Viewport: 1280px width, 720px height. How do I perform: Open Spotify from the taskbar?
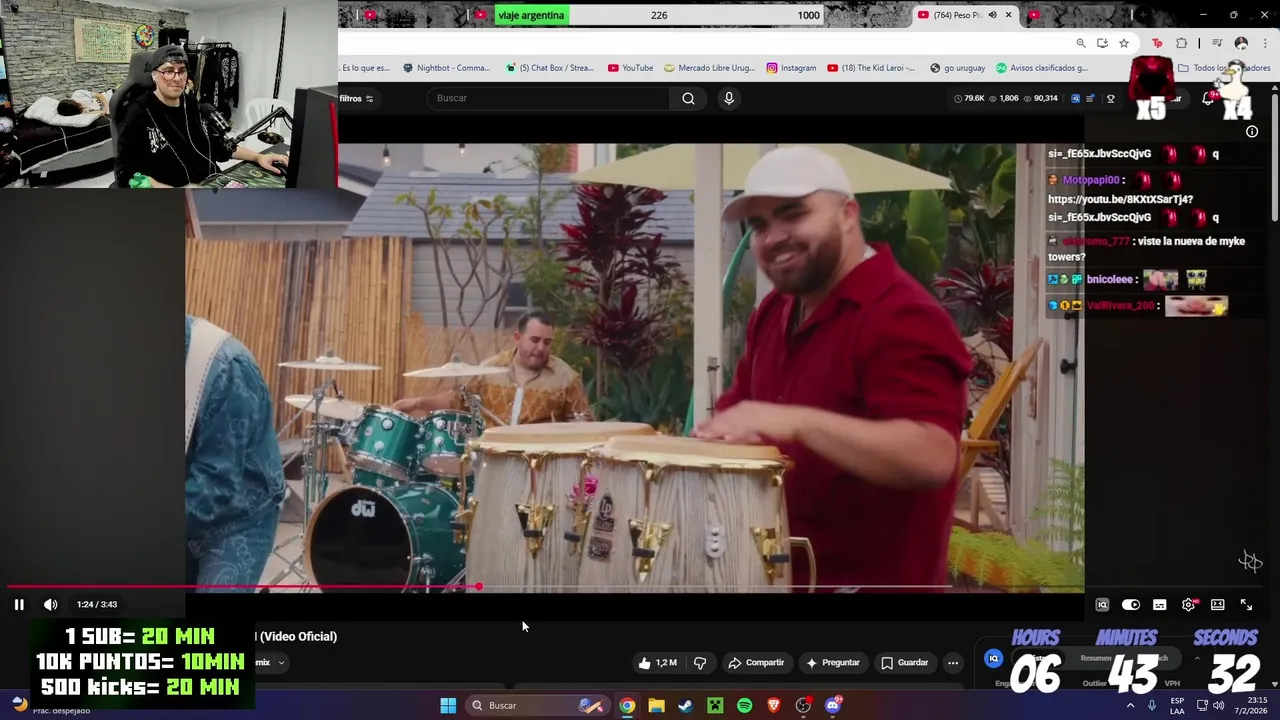[744, 705]
